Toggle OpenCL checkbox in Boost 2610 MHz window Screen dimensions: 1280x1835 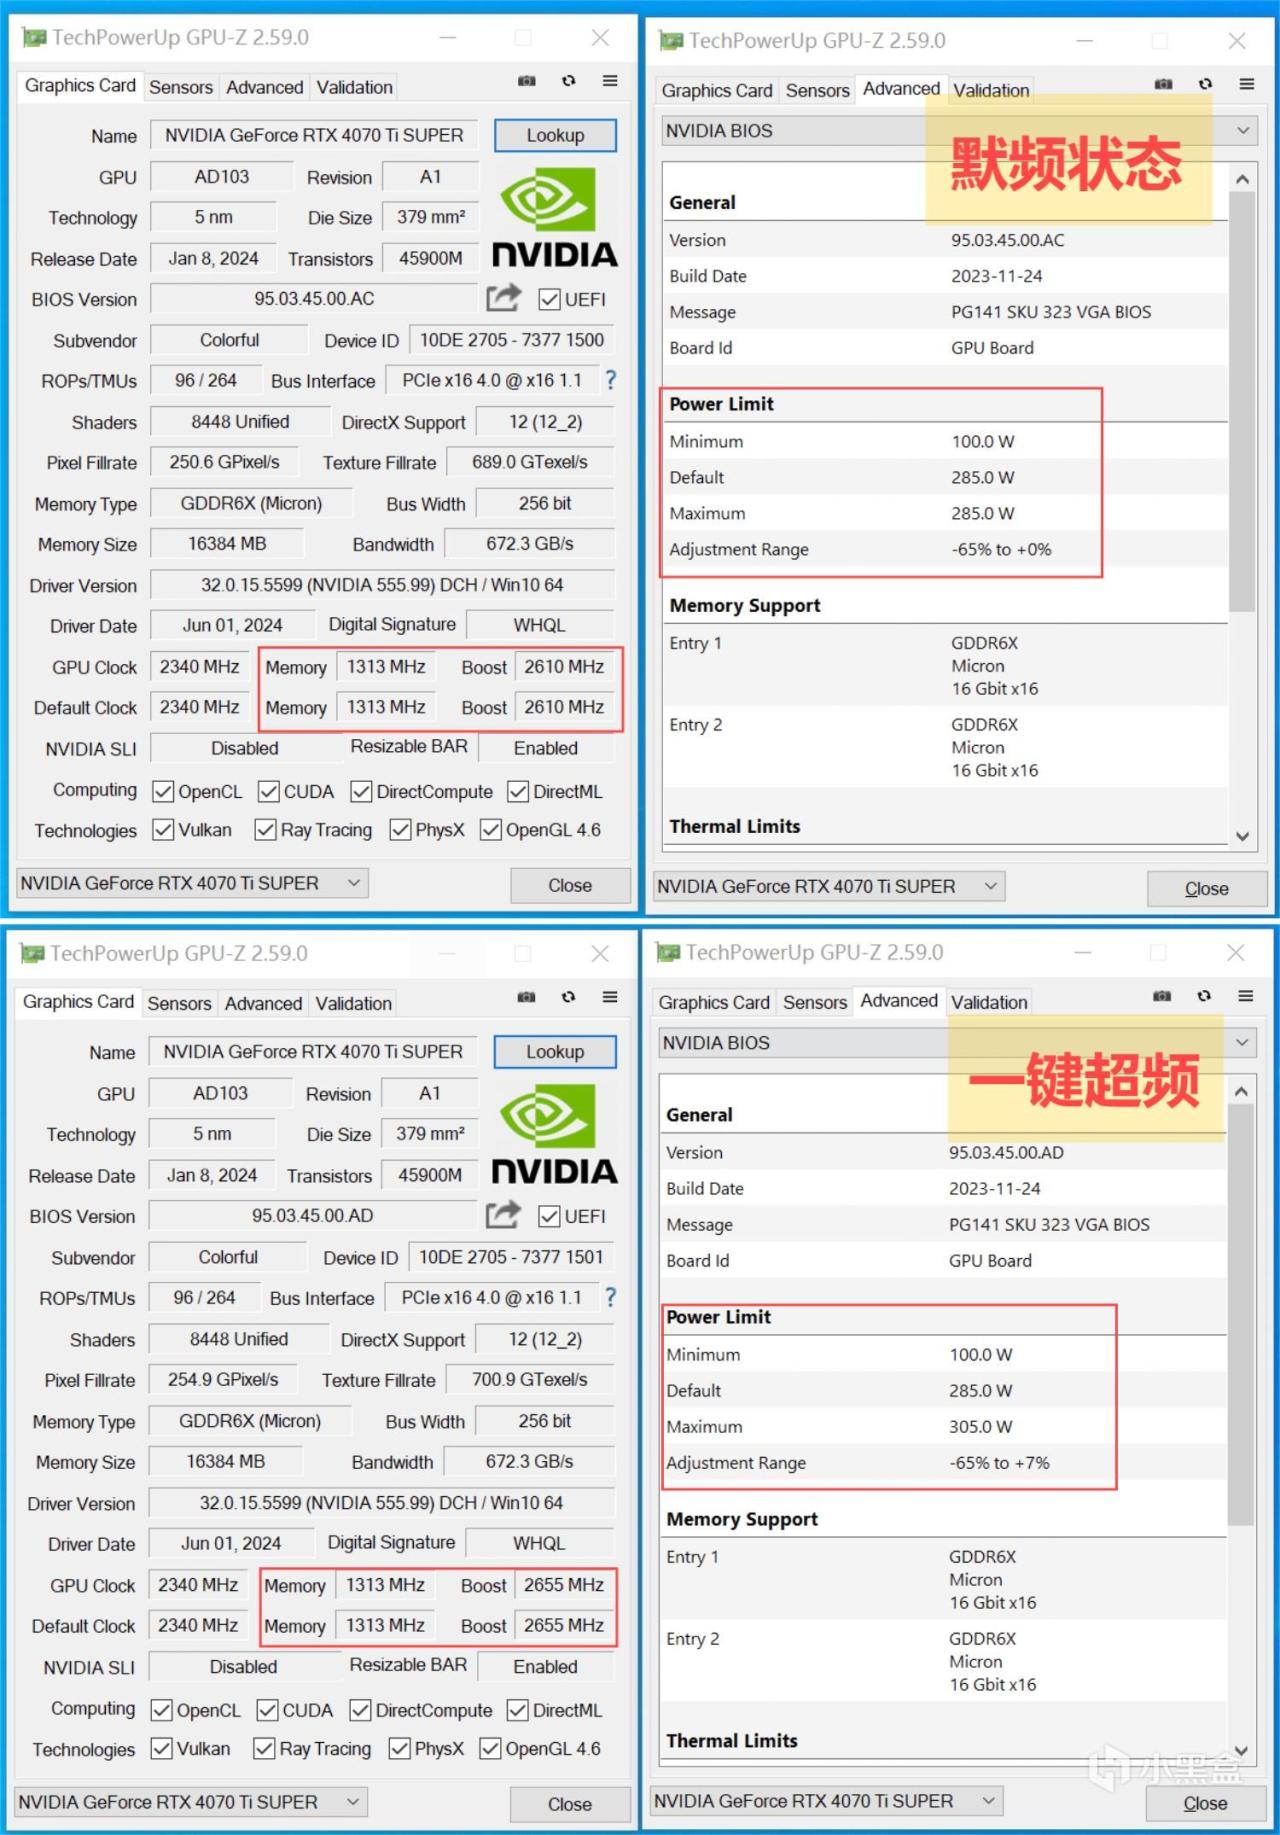[163, 792]
